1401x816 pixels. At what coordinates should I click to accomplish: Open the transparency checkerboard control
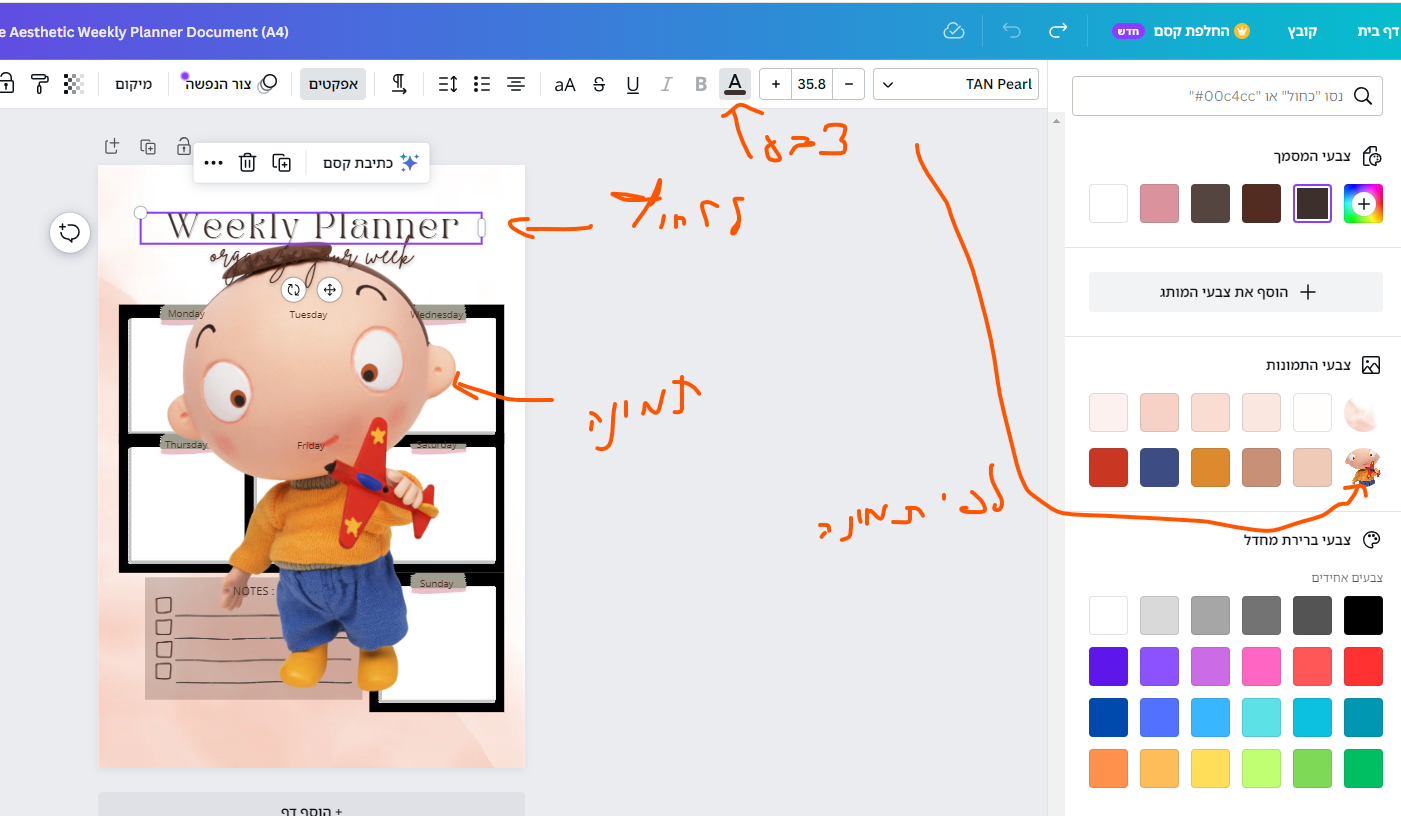coord(73,84)
